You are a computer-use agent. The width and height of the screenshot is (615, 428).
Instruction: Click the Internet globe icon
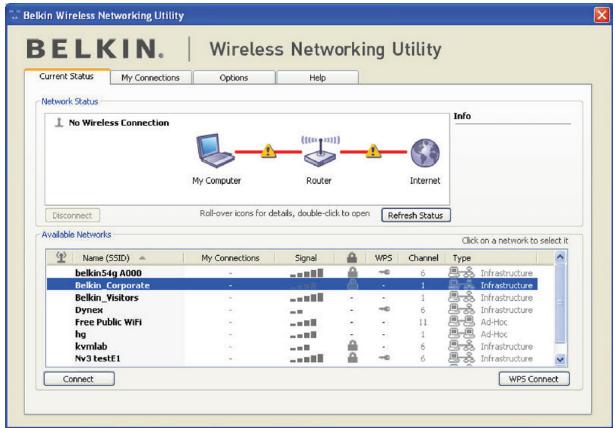[425, 153]
